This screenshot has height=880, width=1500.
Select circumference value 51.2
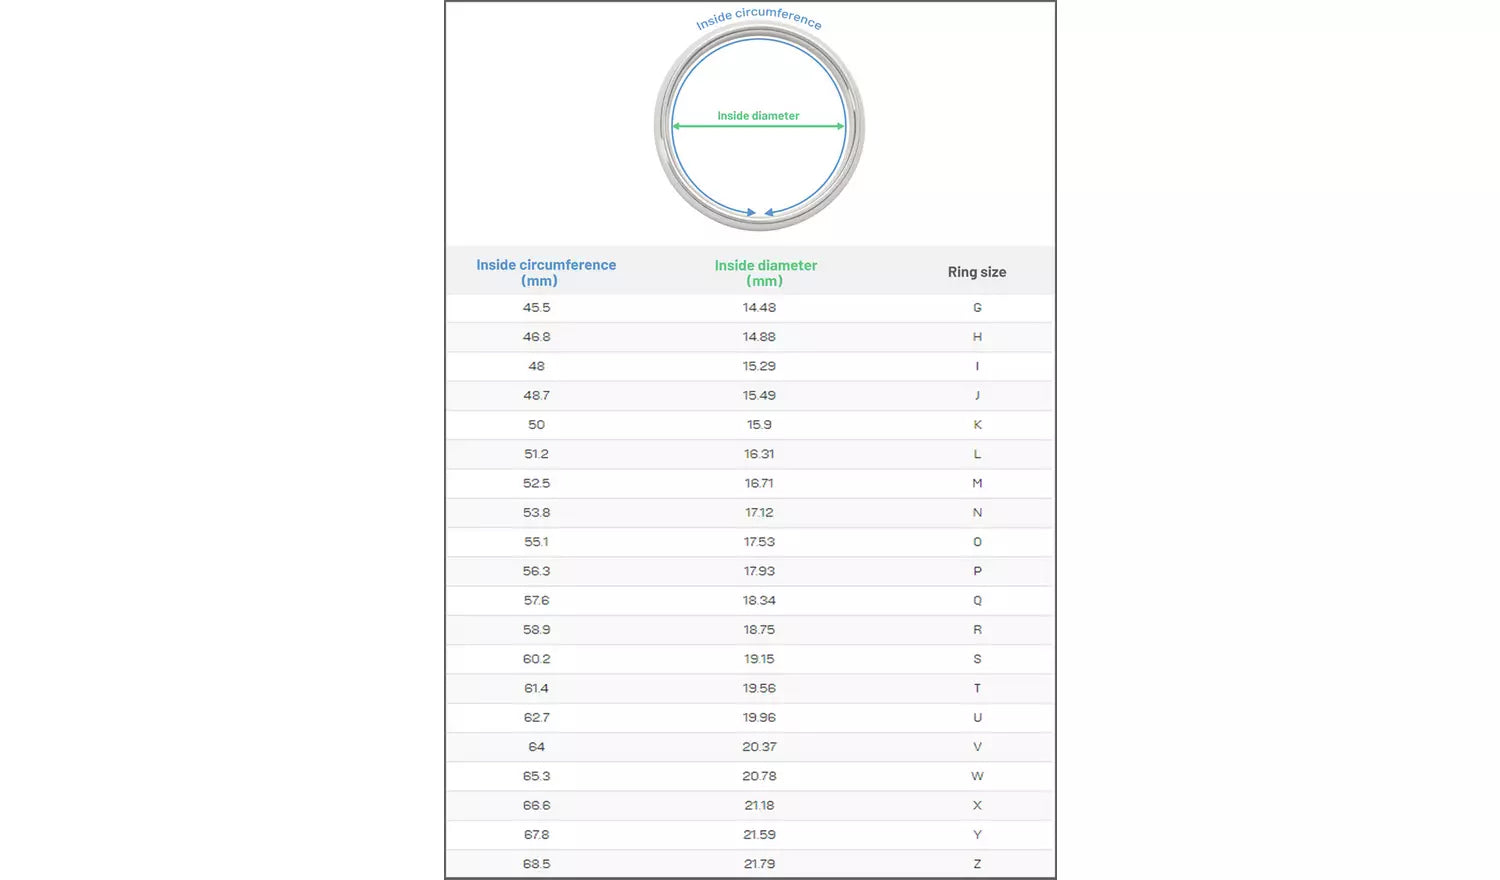tap(536, 454)
